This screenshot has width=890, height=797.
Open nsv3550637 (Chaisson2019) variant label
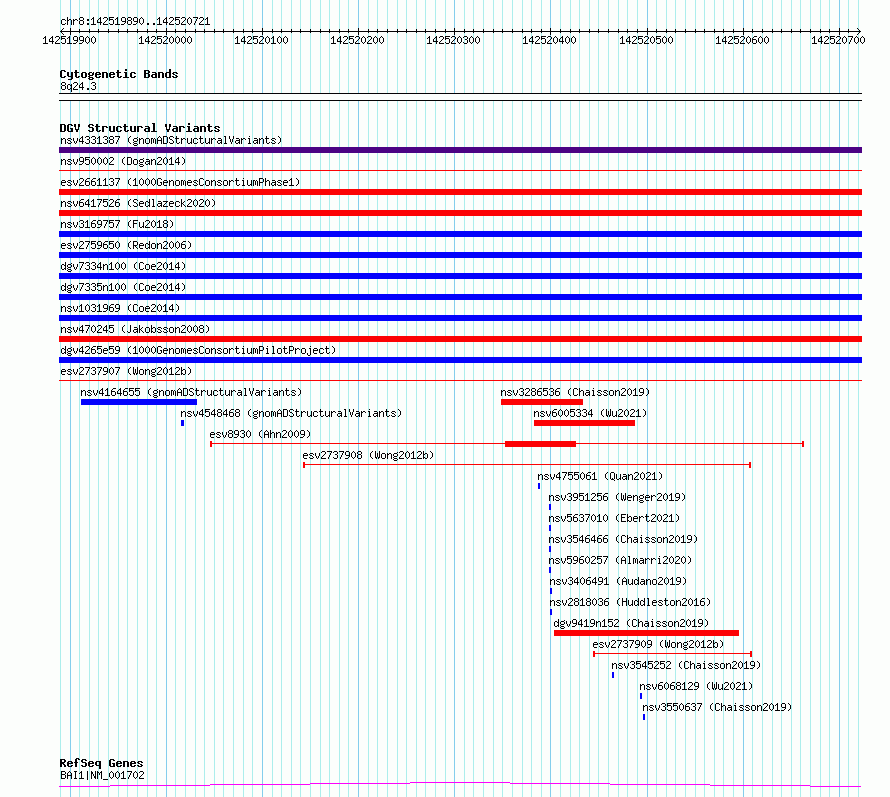click(x=717, y=707)
